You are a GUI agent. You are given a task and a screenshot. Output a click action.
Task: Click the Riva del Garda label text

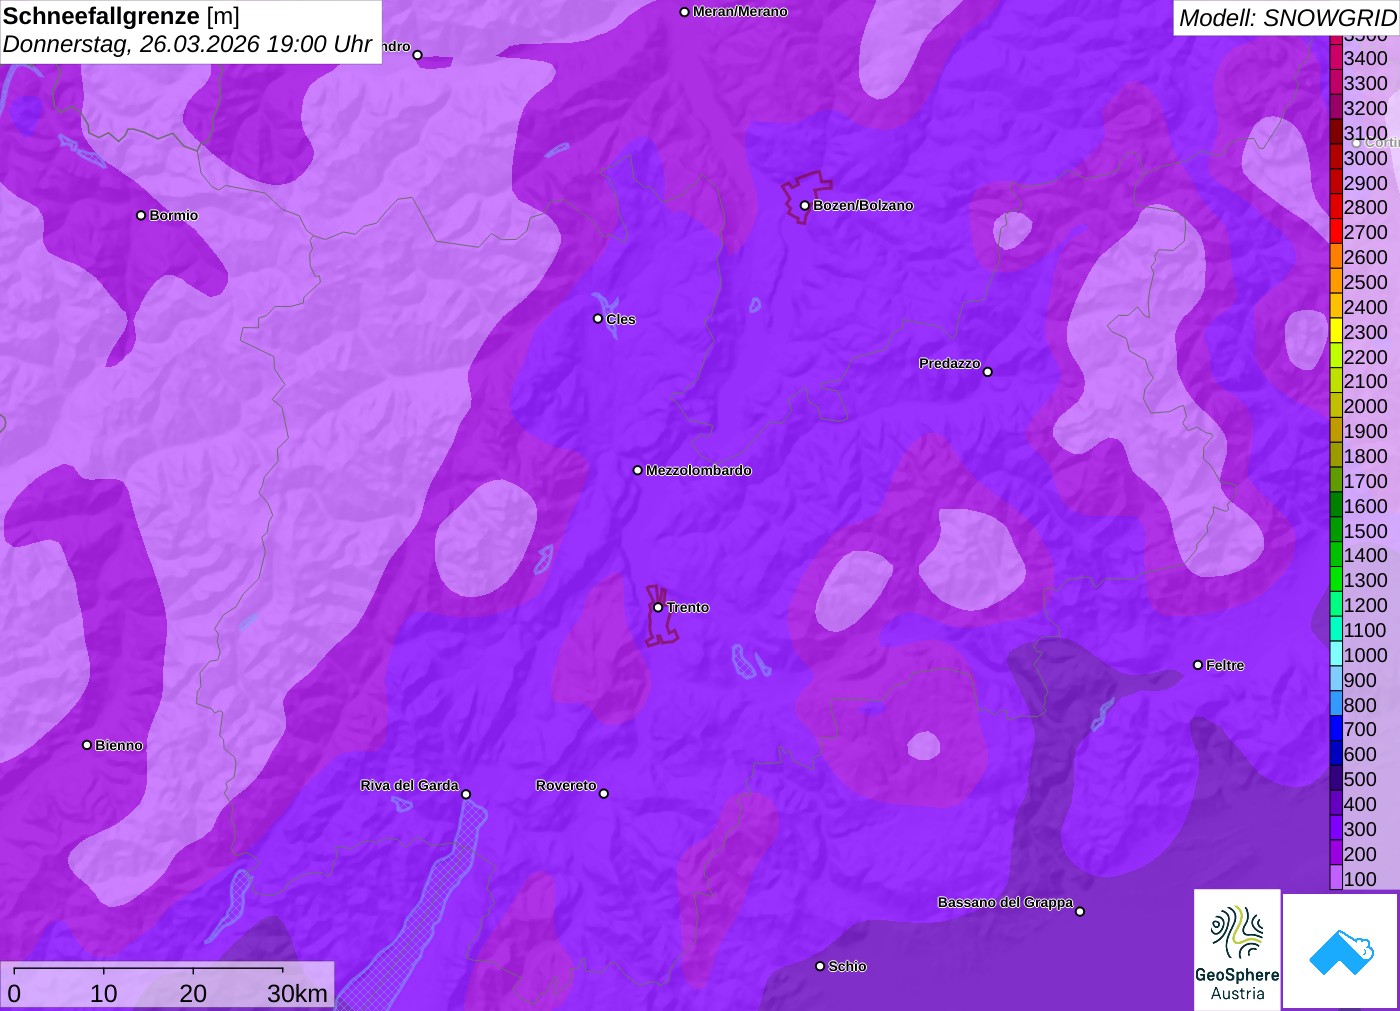click(x=409, y=785)
